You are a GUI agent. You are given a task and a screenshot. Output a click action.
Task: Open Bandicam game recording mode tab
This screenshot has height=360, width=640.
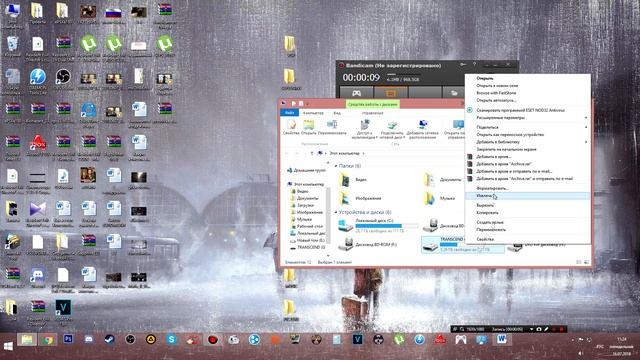point(356,93)
